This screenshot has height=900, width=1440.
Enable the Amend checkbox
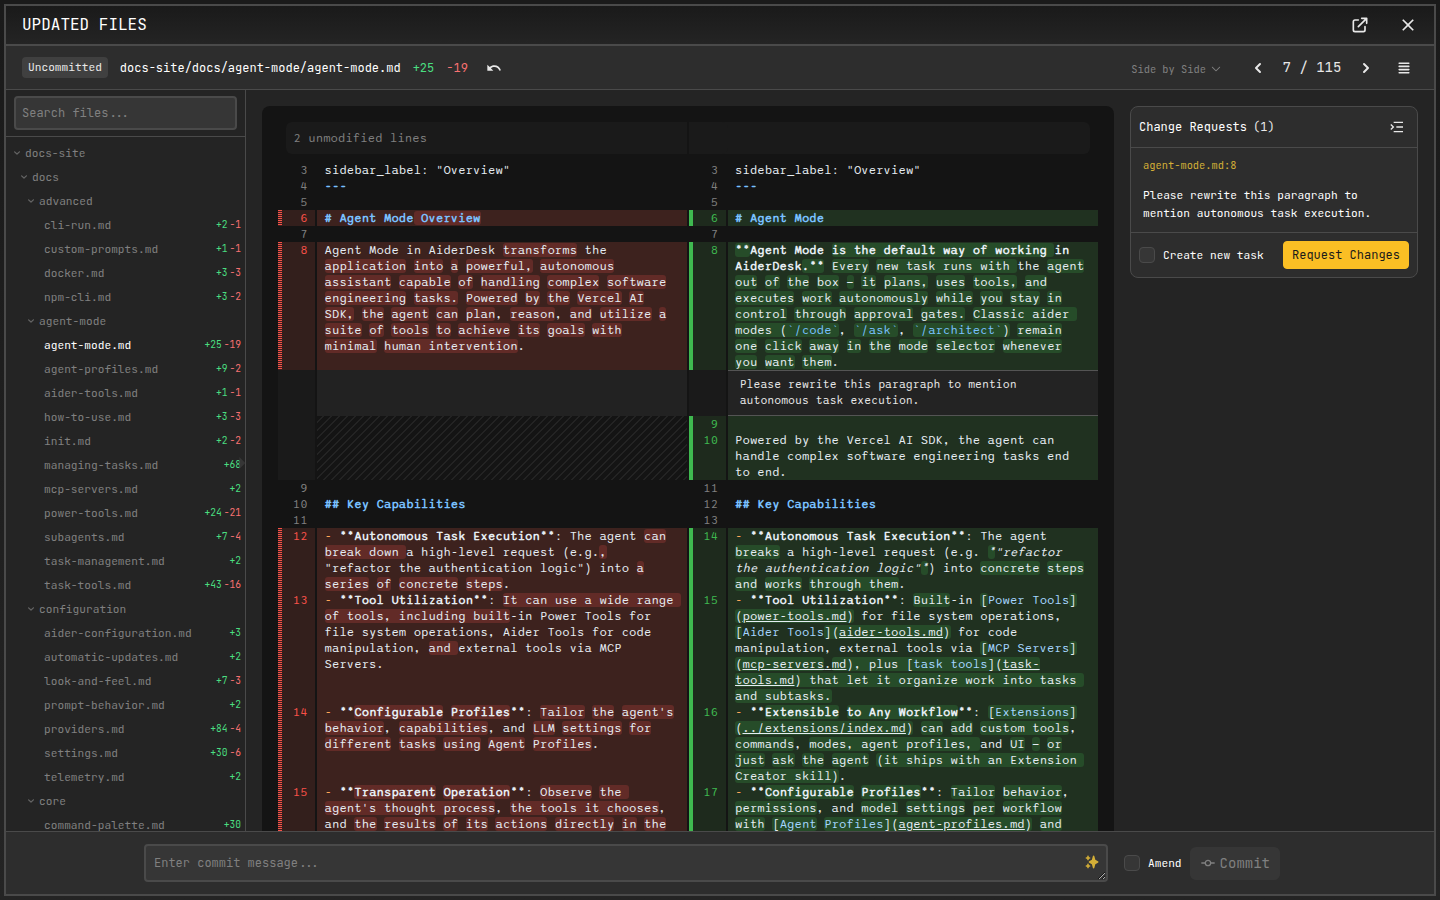click(x=1132, y=863)
